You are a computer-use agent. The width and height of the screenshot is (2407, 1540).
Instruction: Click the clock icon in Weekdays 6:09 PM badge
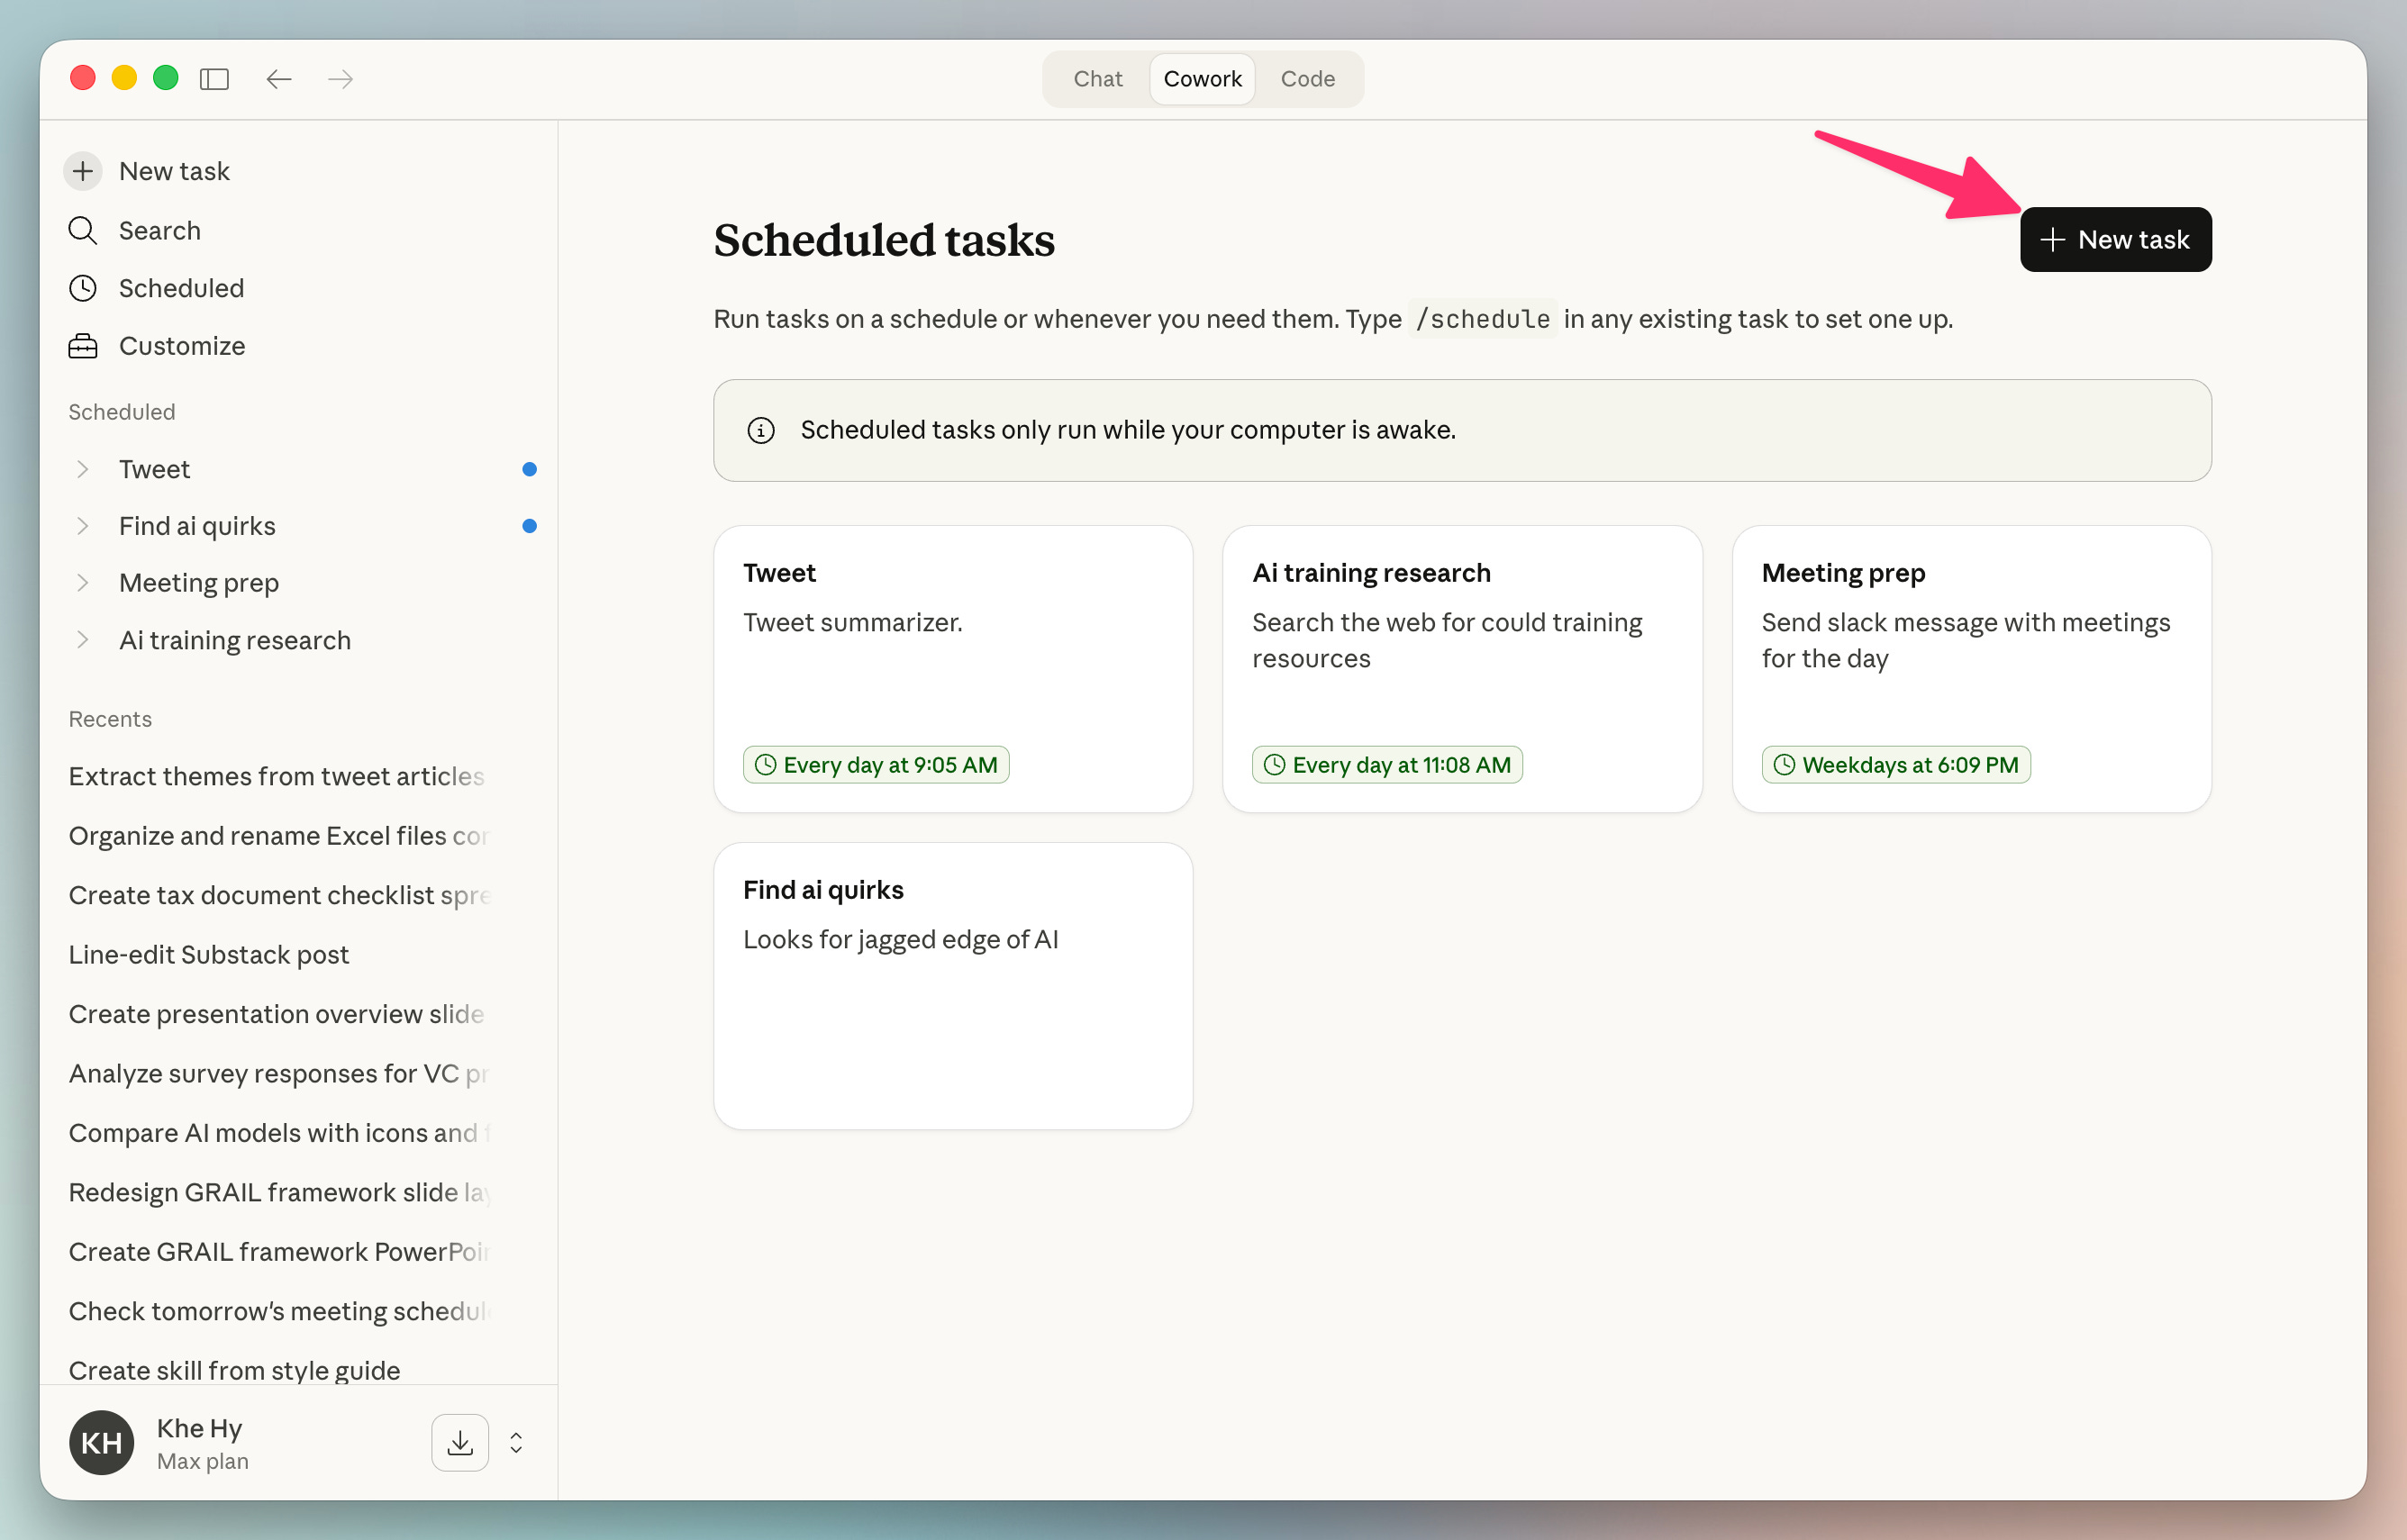[x=1785, y=765]
